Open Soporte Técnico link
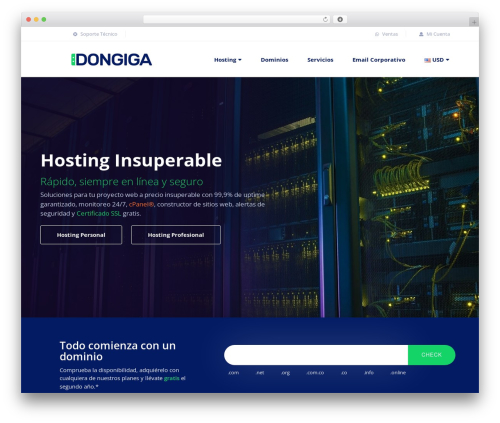500x423 pixels. (99, 34)
